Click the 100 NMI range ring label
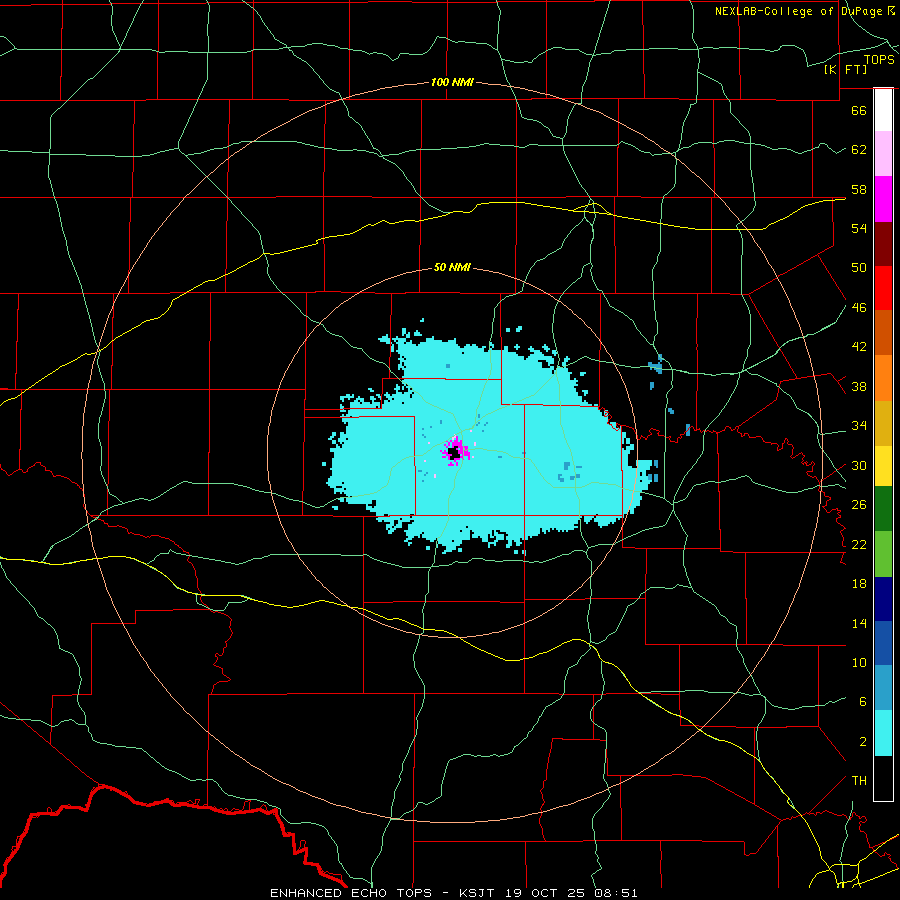Image resolution: width=900 pixels, height=900 pixels. pyautogui.click(x=452, y=82)
